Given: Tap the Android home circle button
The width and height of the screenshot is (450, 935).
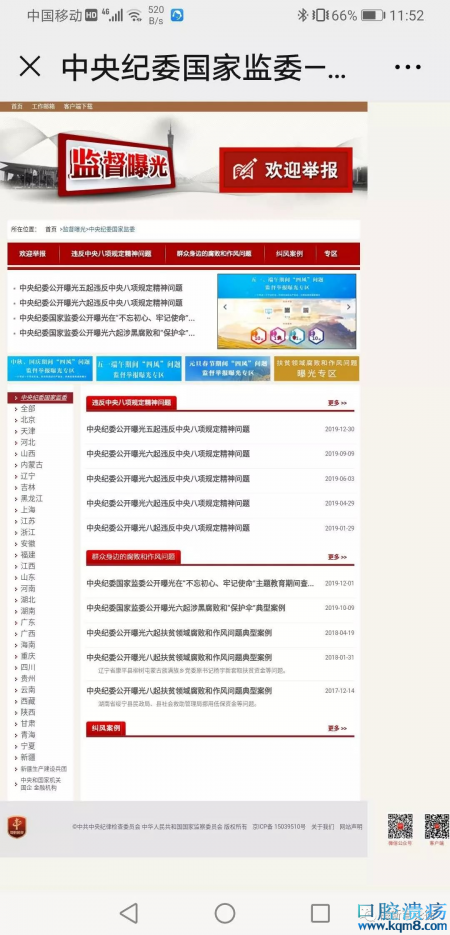Looking at the screenshot, I should coord(225,912).
